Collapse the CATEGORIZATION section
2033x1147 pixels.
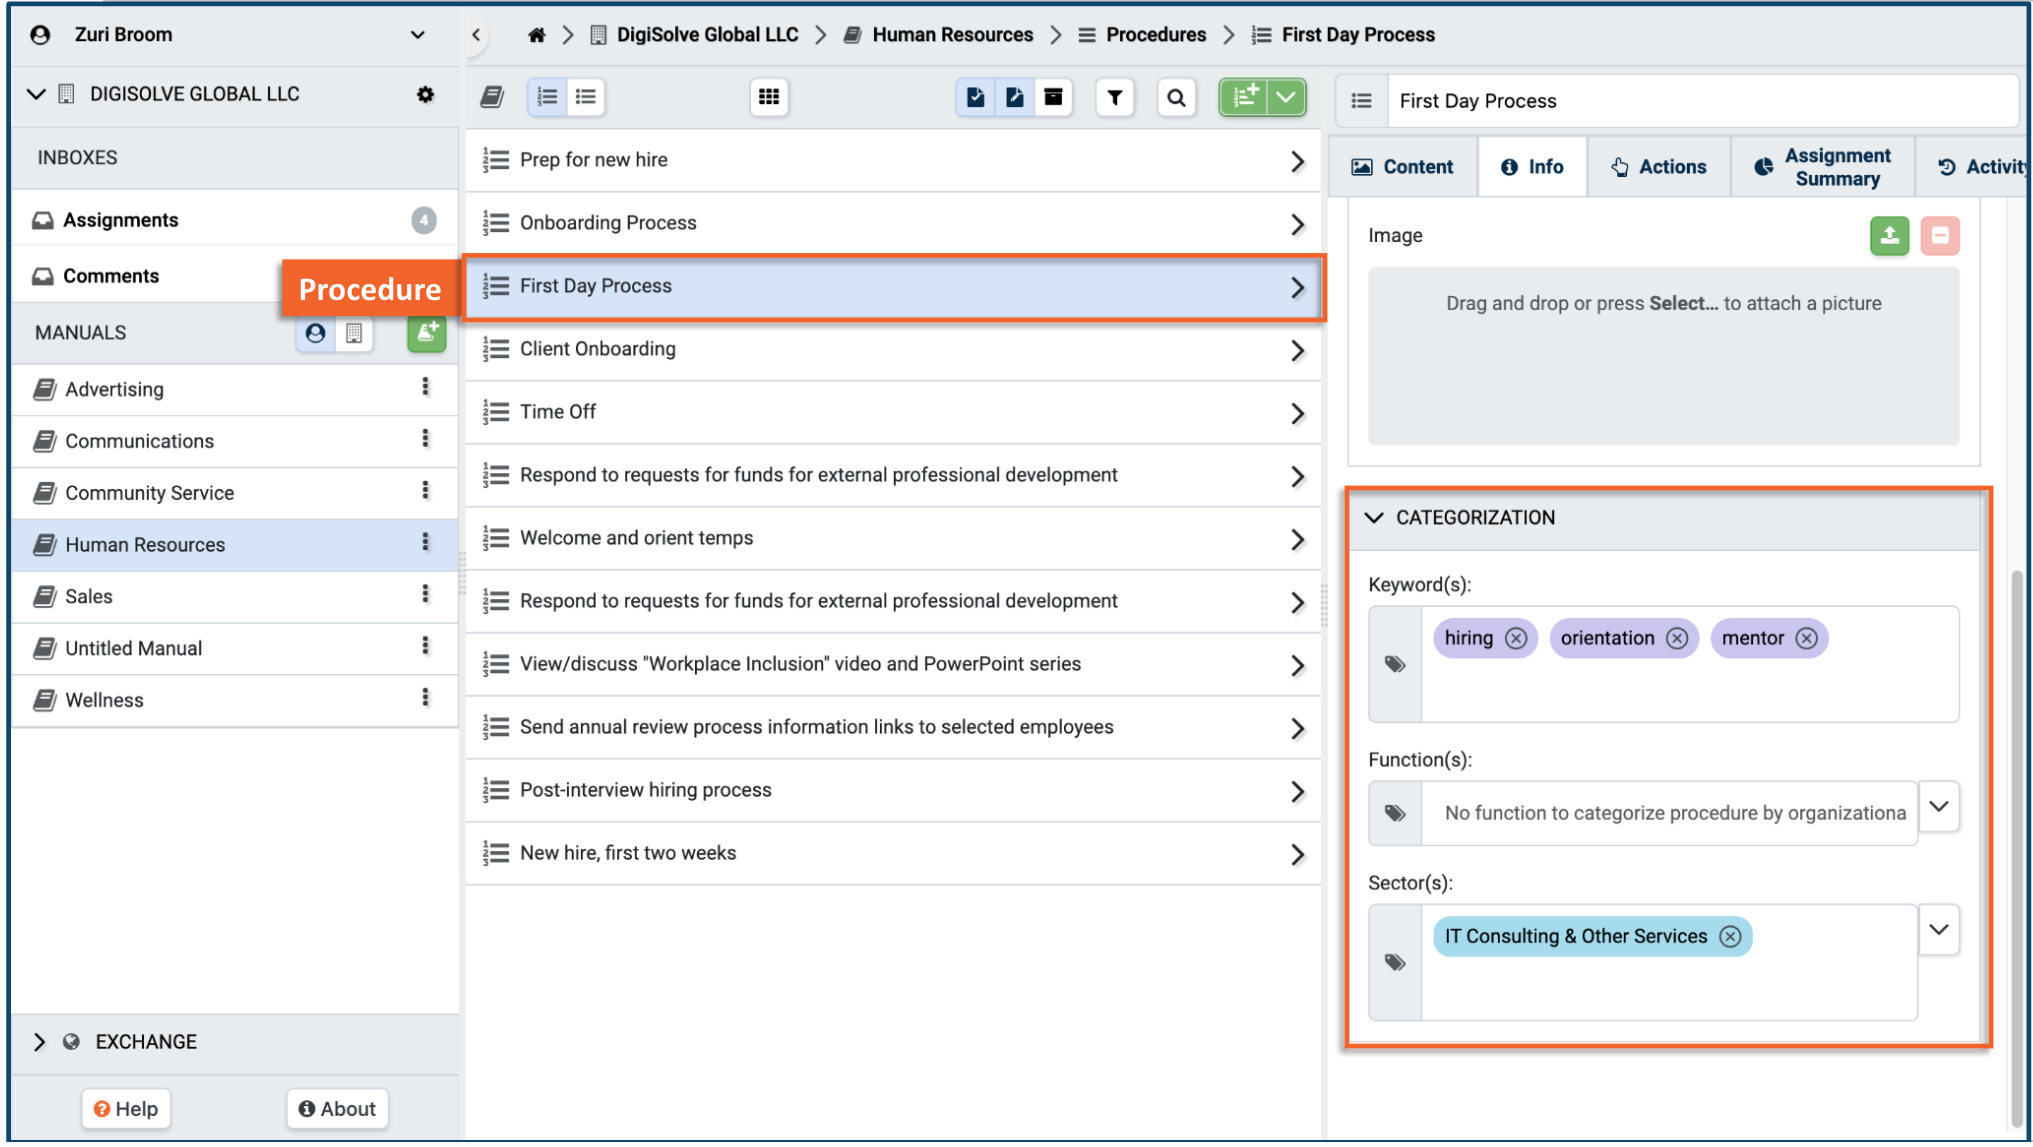pyautogui.click(x=1374, y=518)
